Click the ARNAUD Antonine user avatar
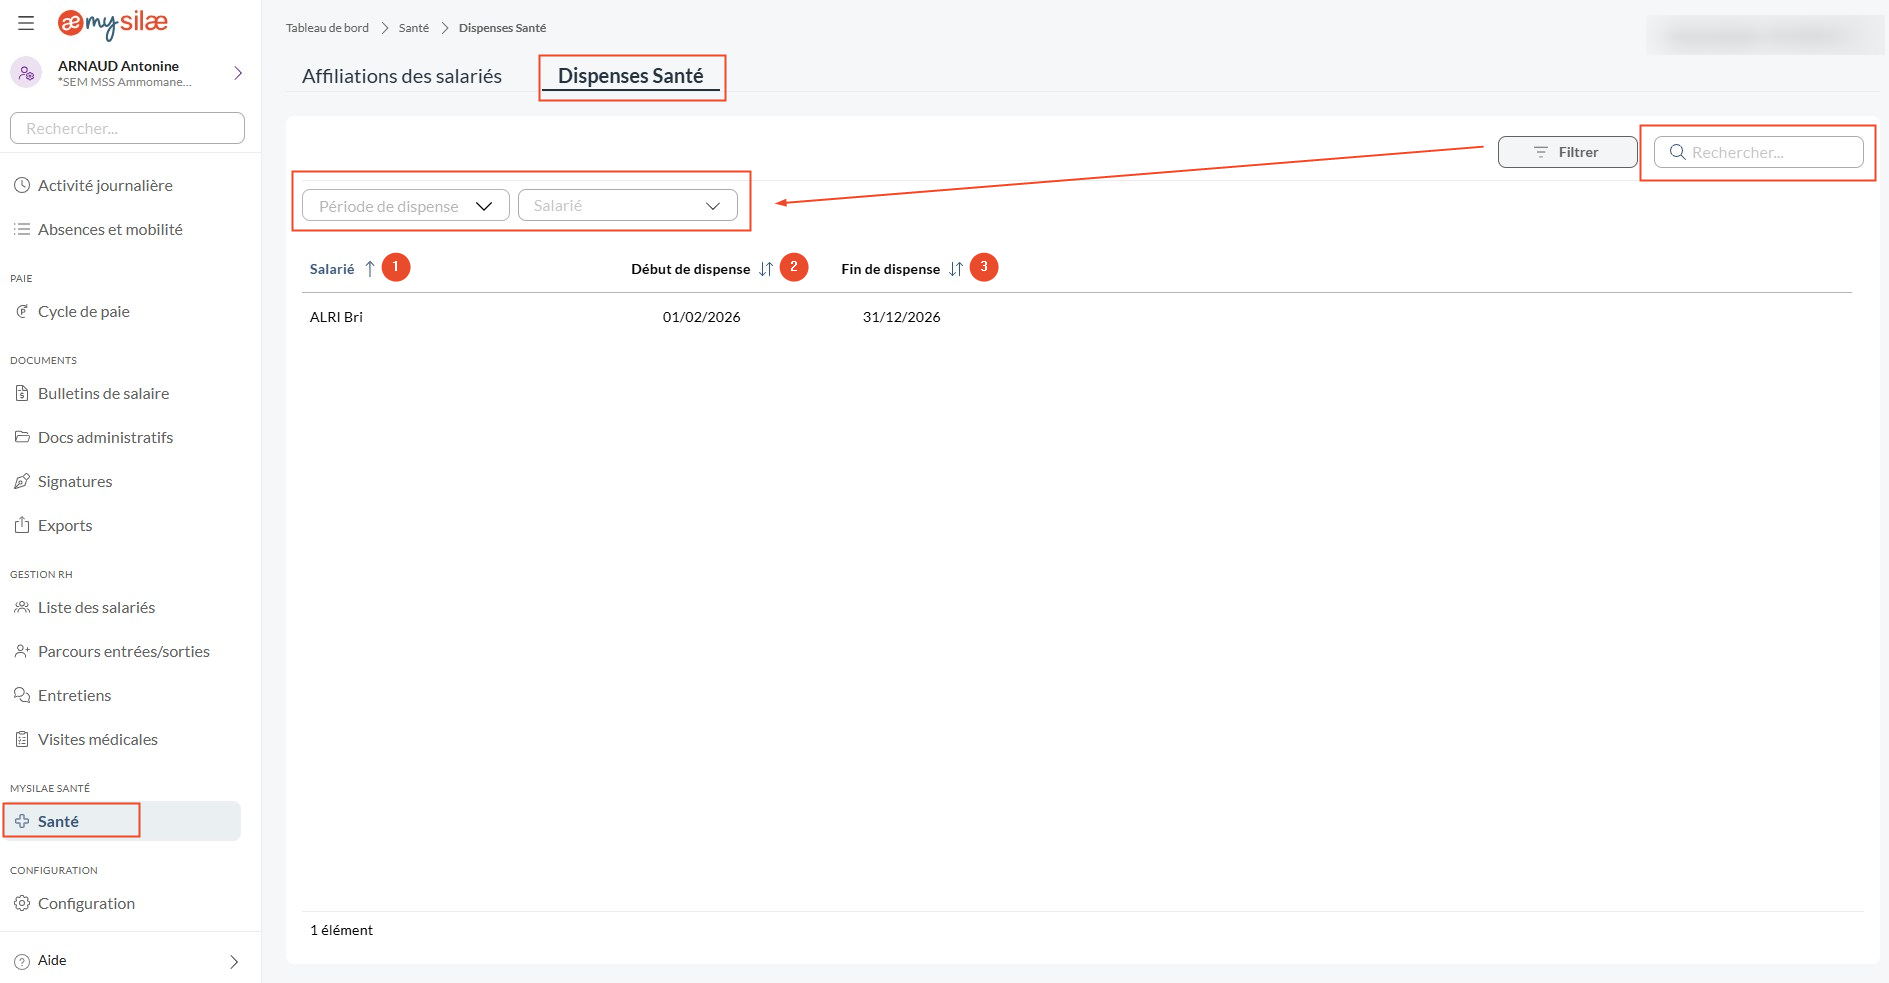This screenshot has height=983, width=1889. [x=26, y=73]
